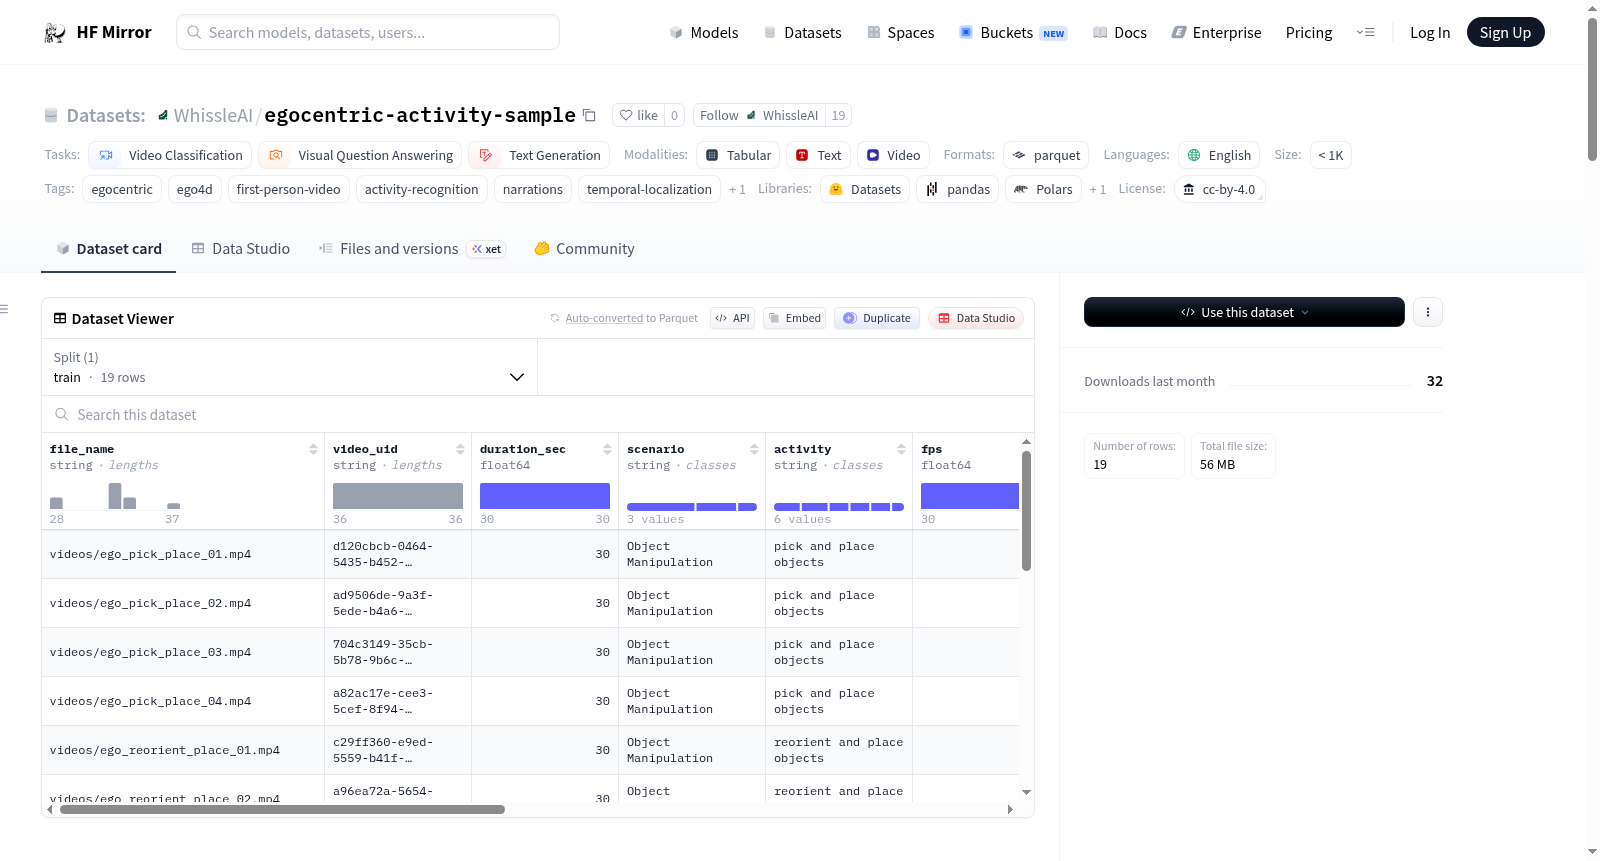Sort the duration_sec column
Screen dimensions: 1600x861
coord(607,449)
